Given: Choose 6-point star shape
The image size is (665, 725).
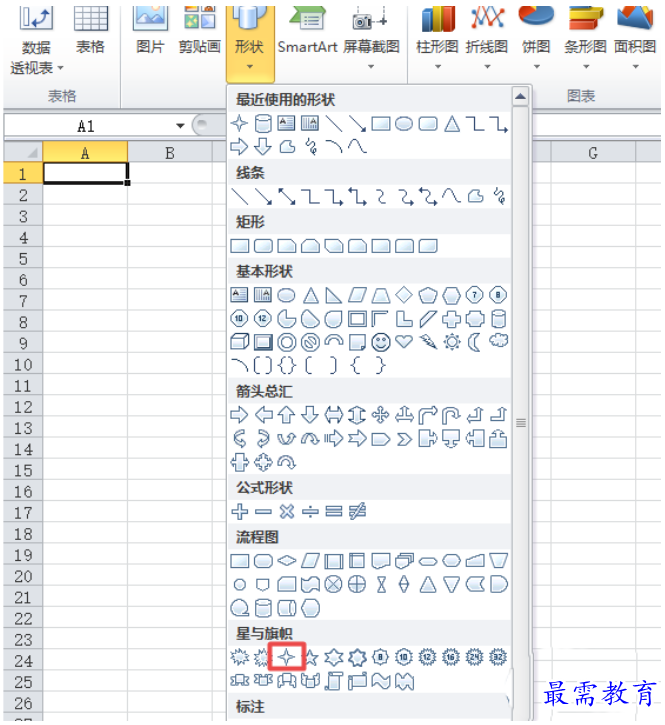Looking at the screenshot, I should (333, 657).
